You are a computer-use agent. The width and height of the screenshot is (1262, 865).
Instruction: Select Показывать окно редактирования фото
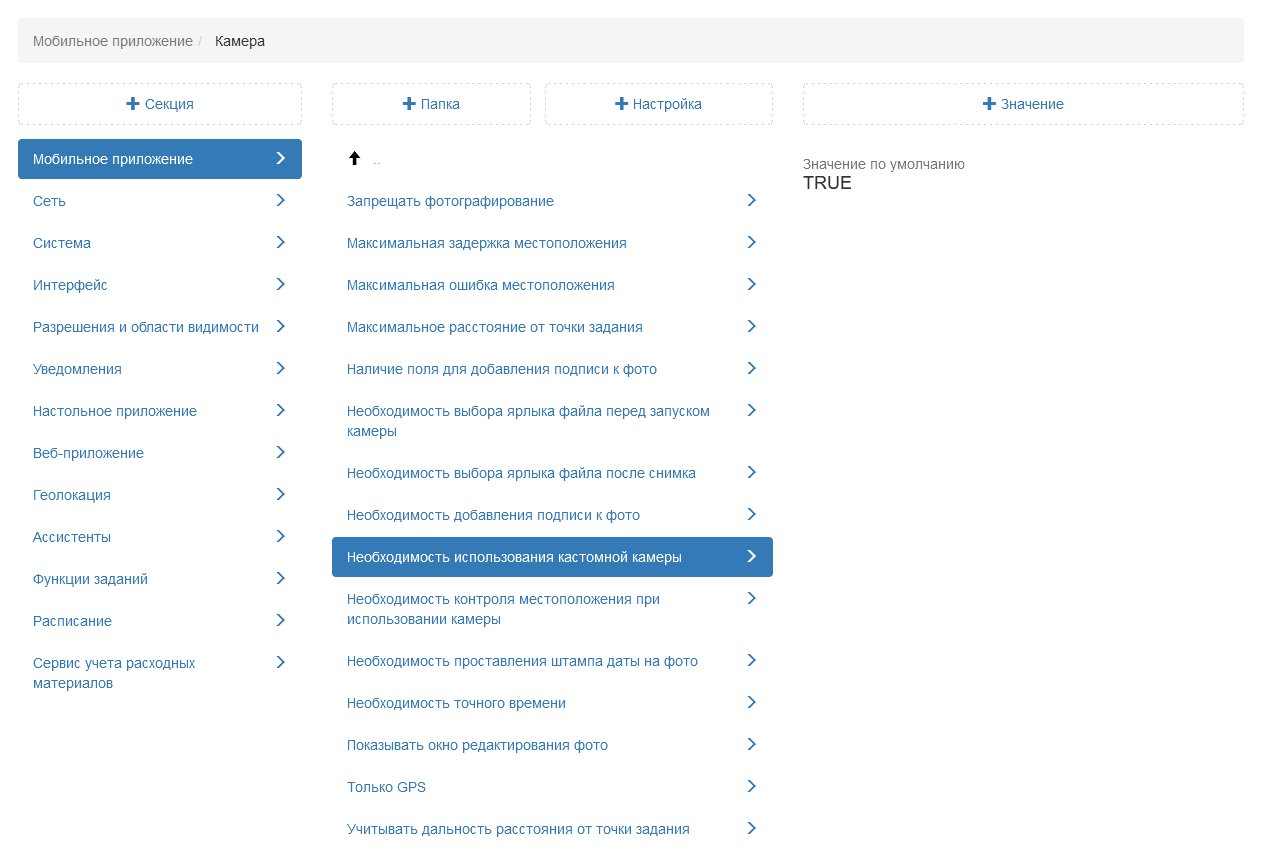click(x=552, y=745)
